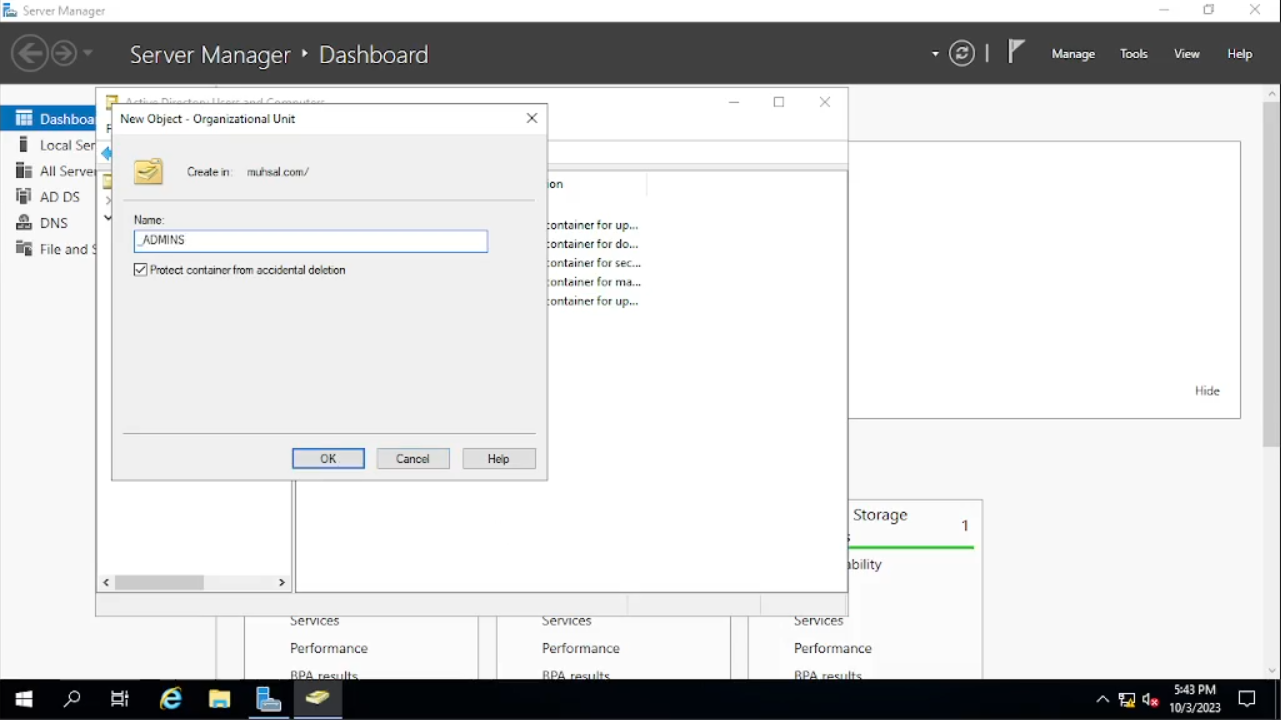Image resolution: width=1281 pixels, height=720 pixels.
Task: Open Internet Explorer from the taskbar
Action: pos(171,699)
